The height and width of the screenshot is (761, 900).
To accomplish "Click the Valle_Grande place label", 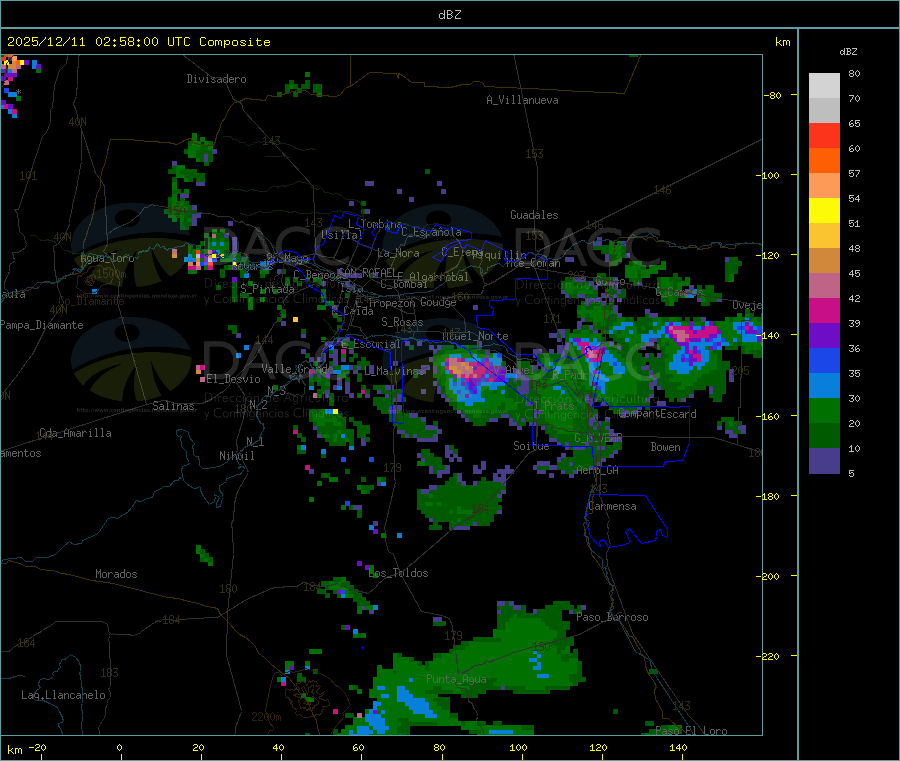I will [297, 368].
